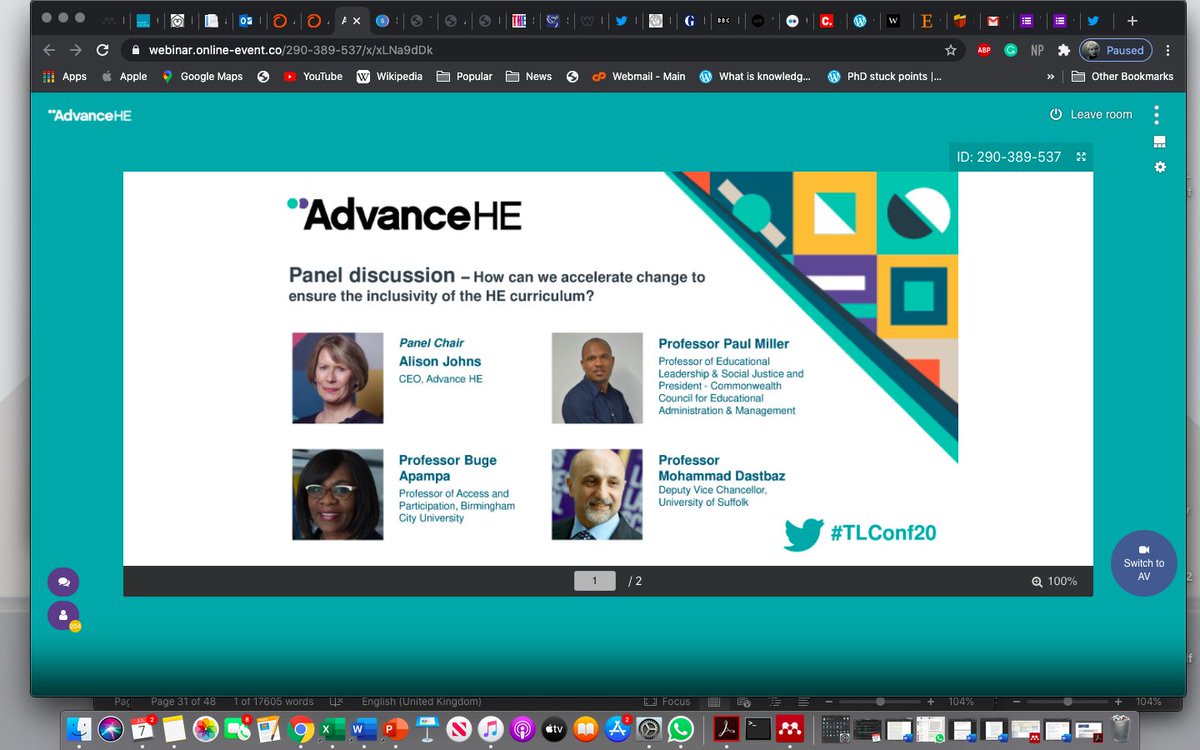Bookmark this page with the star icon
1200x750 pixels.
pos(951,49)
